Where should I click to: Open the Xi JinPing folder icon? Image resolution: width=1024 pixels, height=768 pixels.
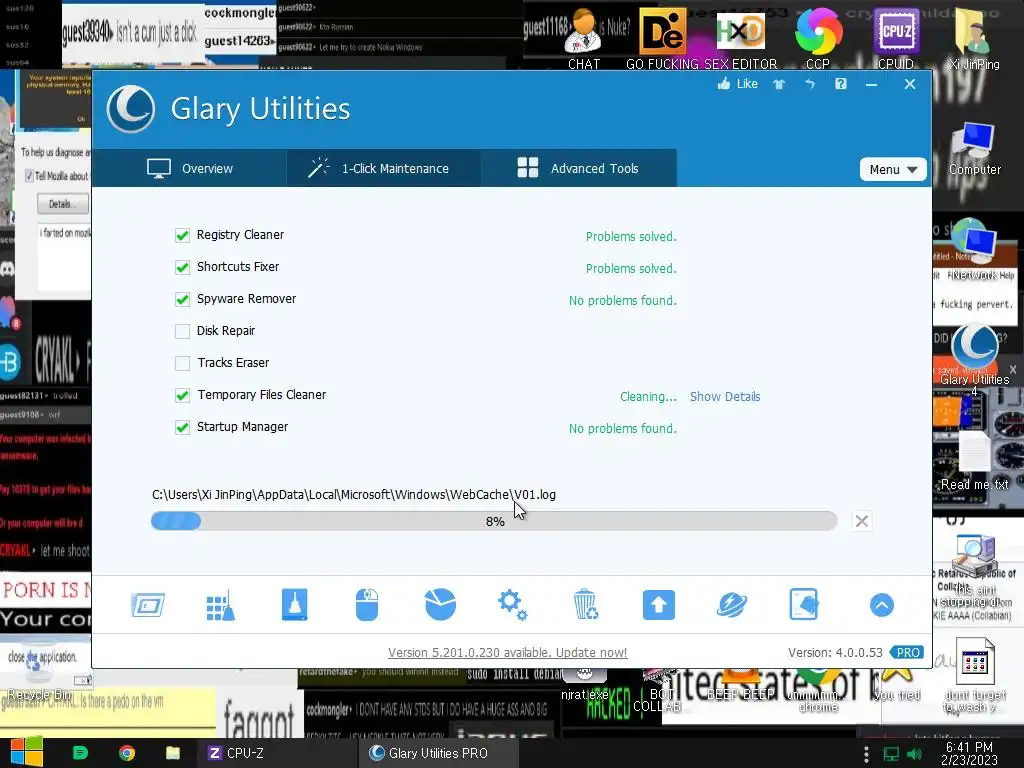974,39
